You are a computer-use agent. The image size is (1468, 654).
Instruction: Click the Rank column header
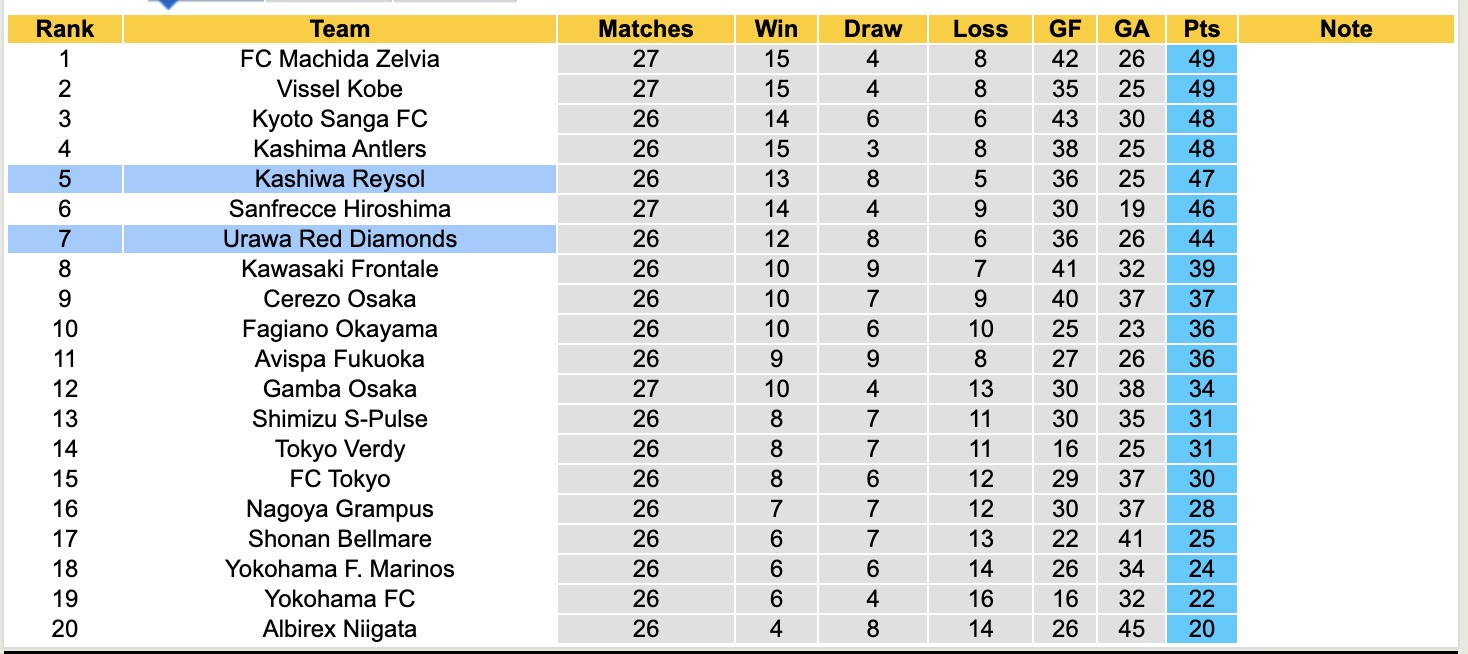(64, 29)
